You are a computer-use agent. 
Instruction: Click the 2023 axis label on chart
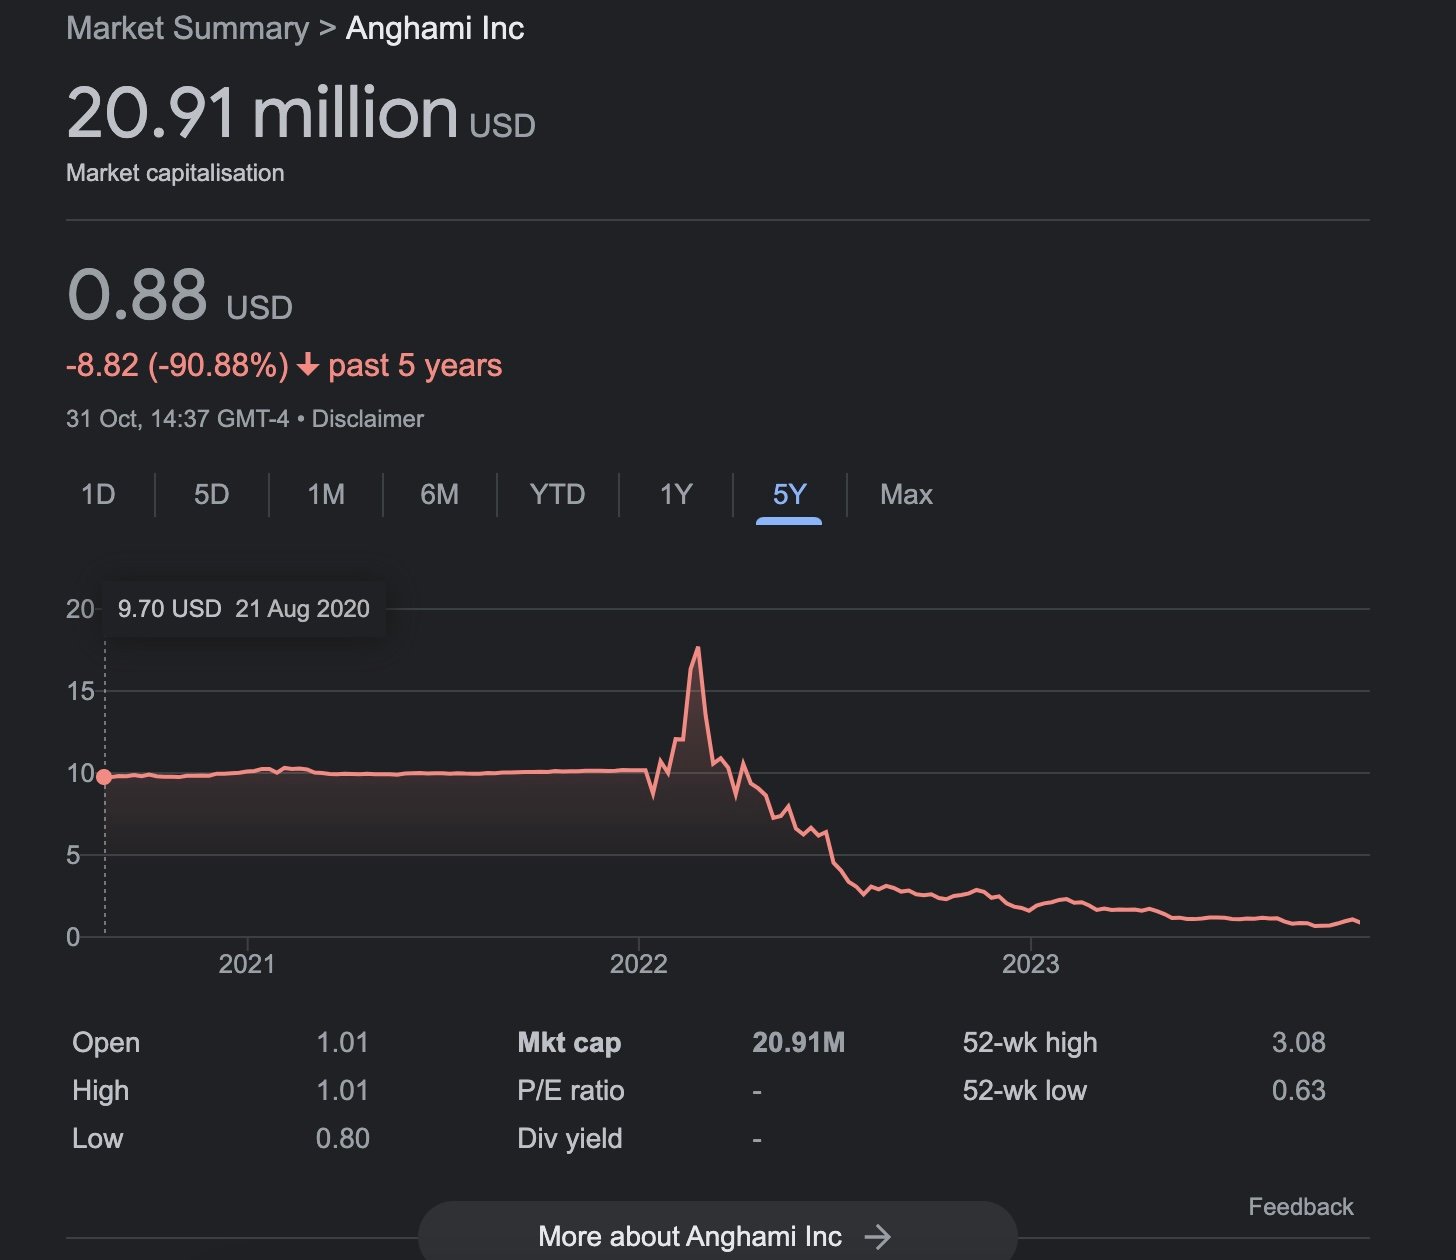[x=1031, y=964]
